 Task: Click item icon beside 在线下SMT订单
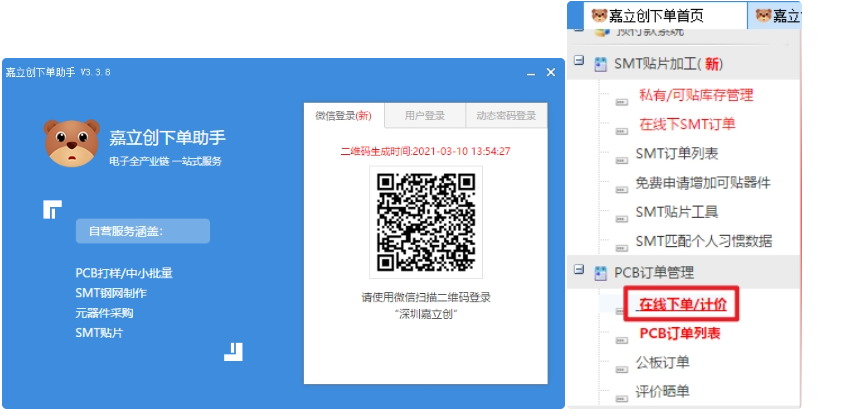pos(622,131)
